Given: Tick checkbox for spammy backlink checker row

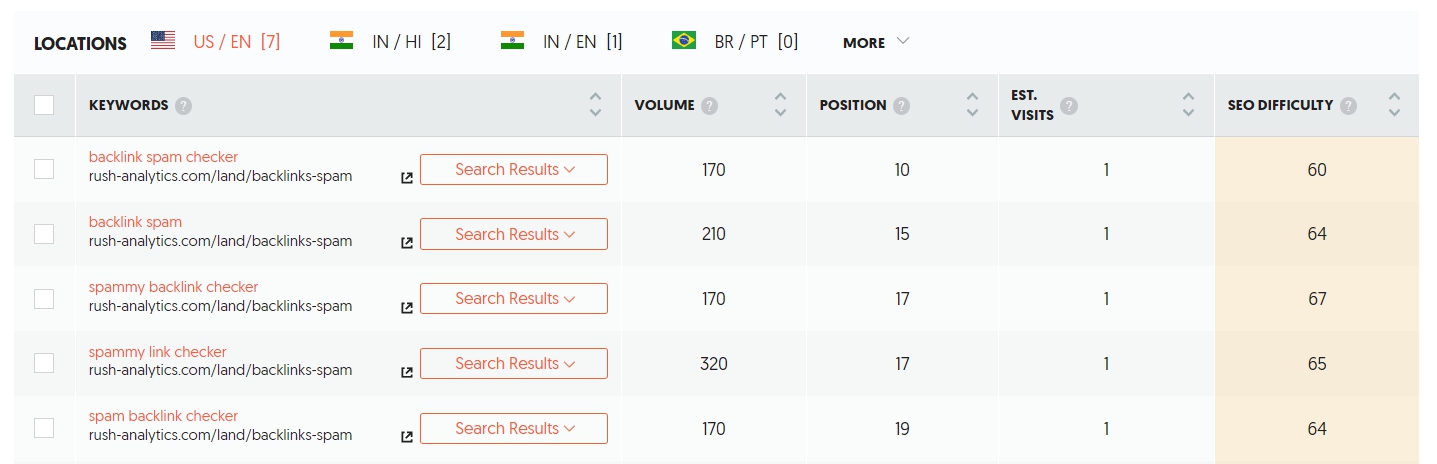Looking at the screenshot, I should (44, 298).
